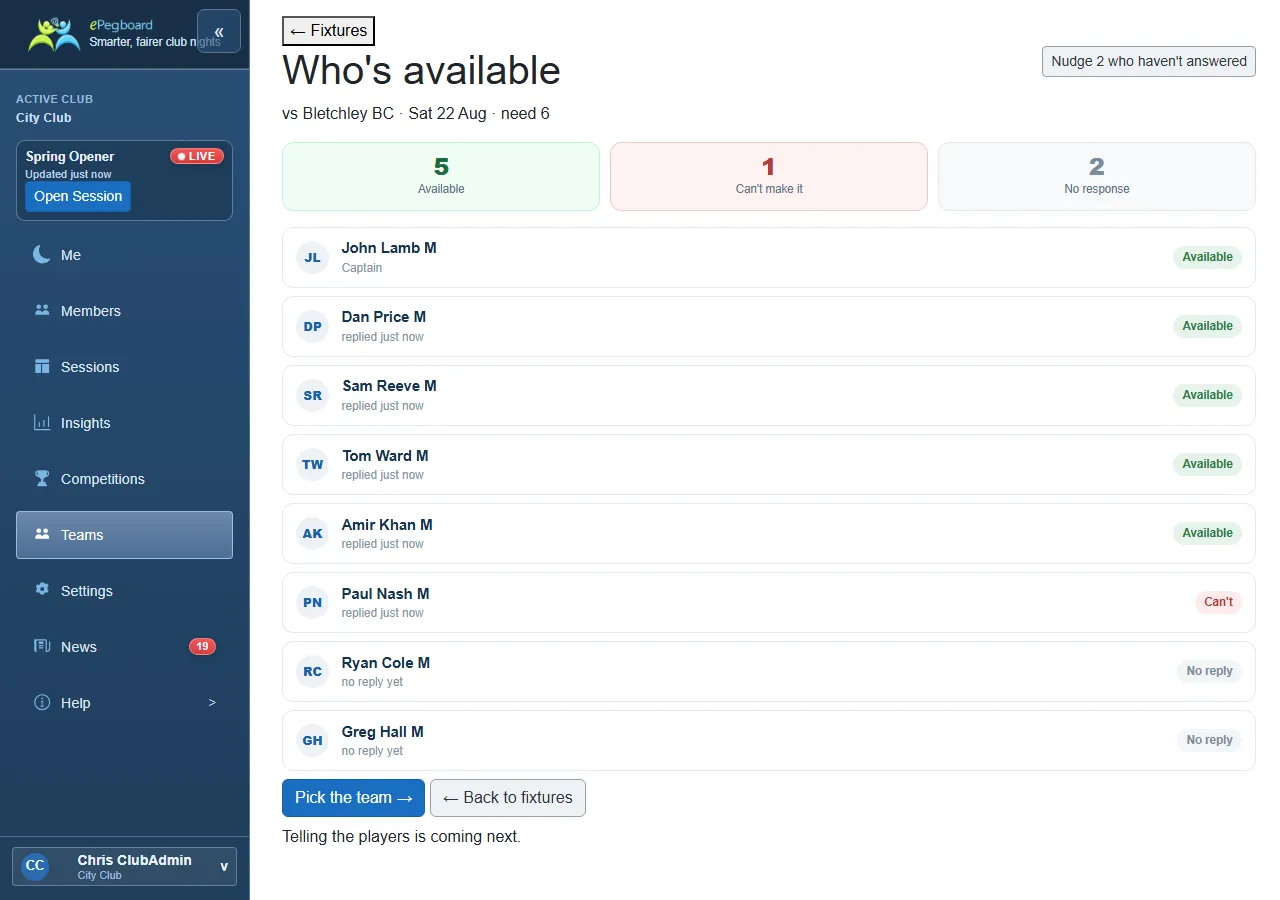
Task: Click the name Sam Reeve M
Action: tap(389, 386)
